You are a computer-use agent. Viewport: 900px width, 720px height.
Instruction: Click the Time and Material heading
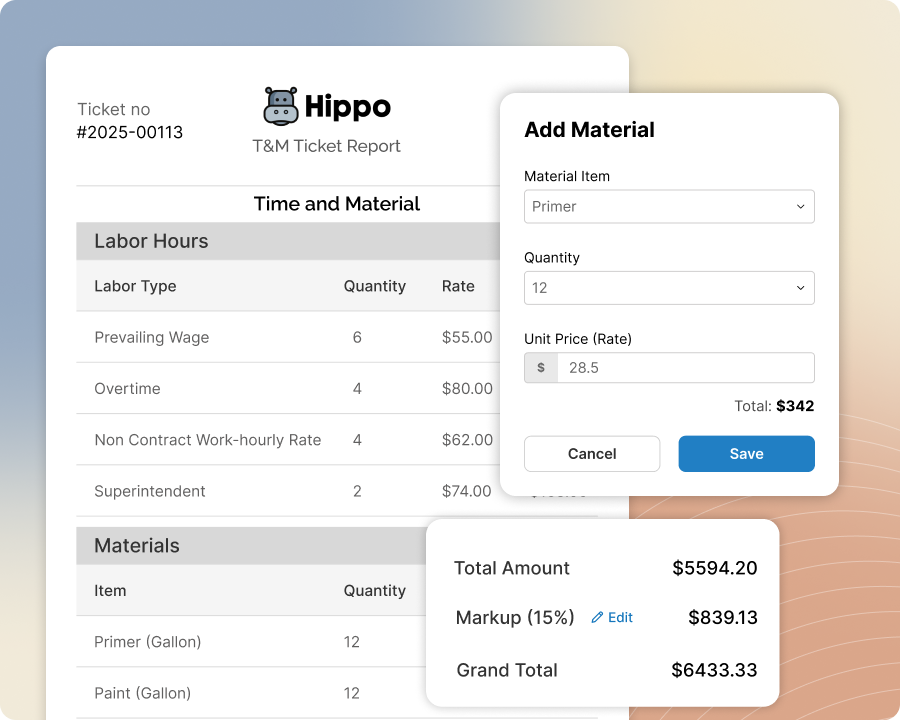337,204
